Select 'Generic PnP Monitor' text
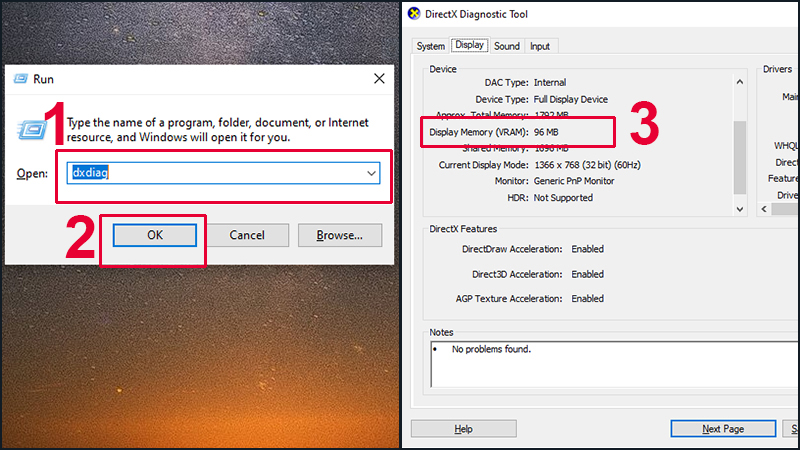Image resolution: width=800 pixels, height=450 pixels. [x=574, y=181]
